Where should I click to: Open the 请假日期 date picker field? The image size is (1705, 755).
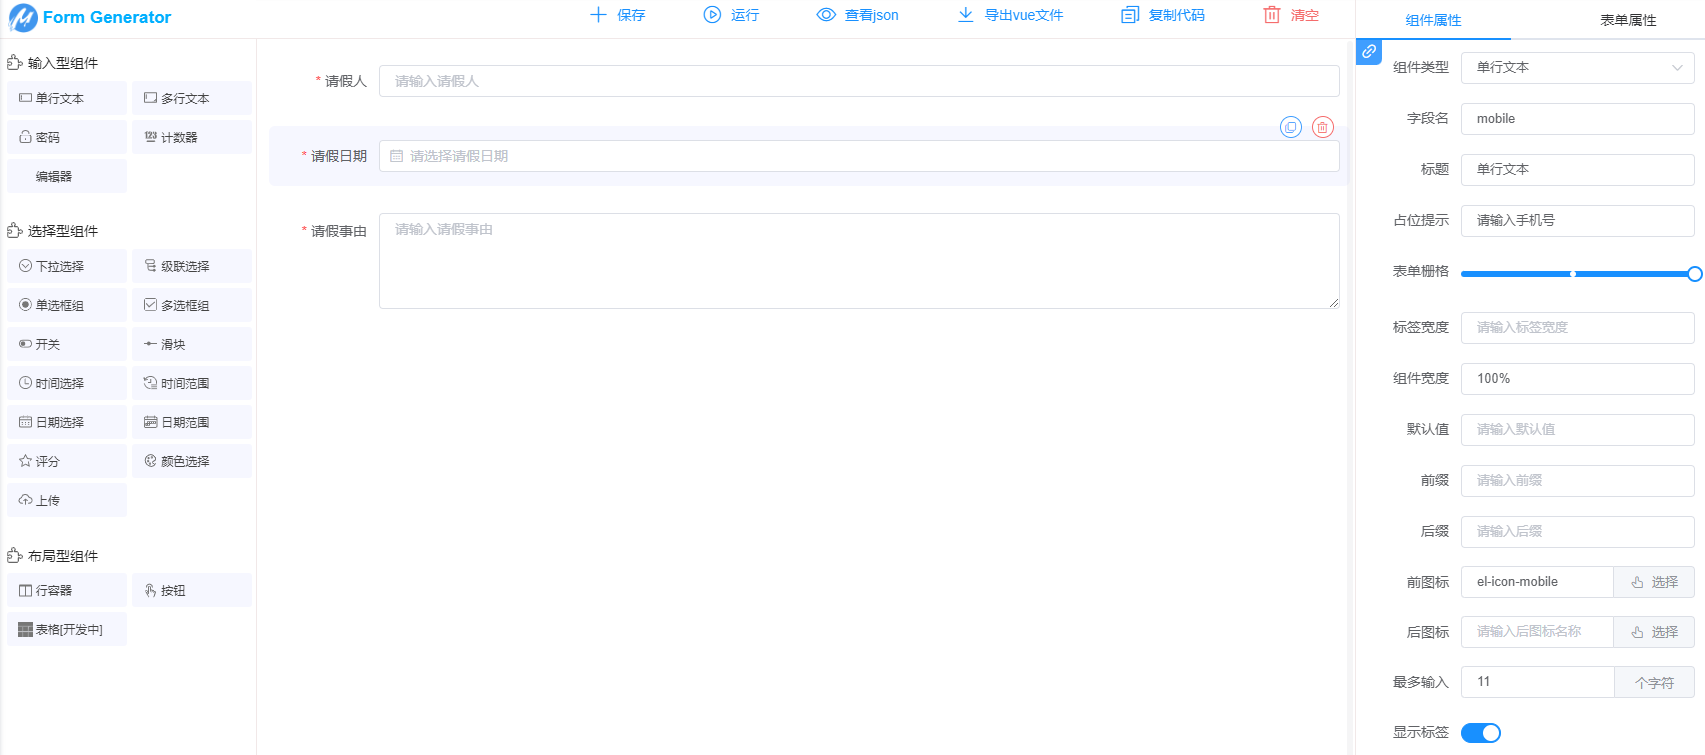(x=858, y=156)
